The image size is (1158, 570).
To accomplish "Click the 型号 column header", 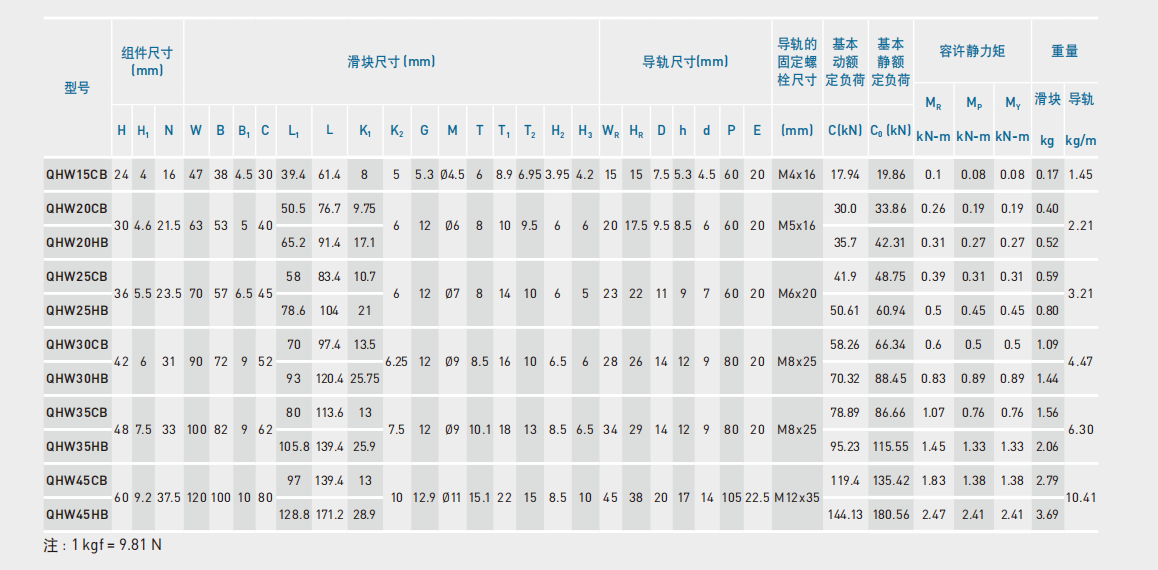I will tap(77, 89).
